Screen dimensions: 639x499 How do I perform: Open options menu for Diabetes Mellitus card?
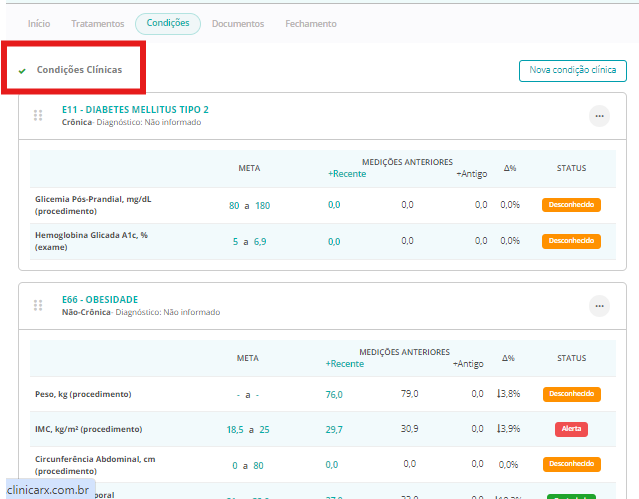[599, 116]
